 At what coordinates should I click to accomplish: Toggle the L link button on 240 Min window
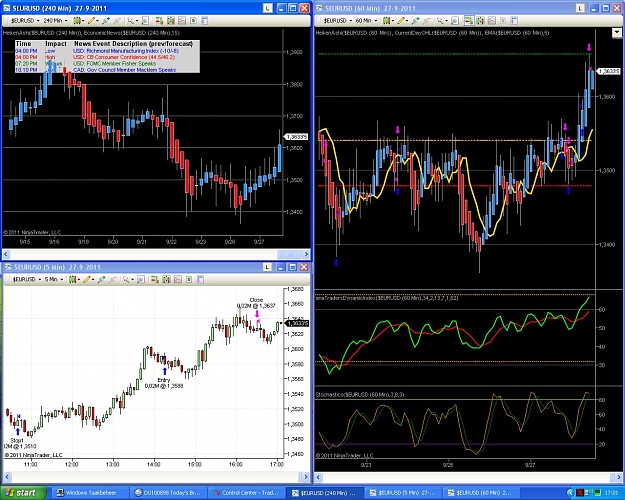click(267, 8)
